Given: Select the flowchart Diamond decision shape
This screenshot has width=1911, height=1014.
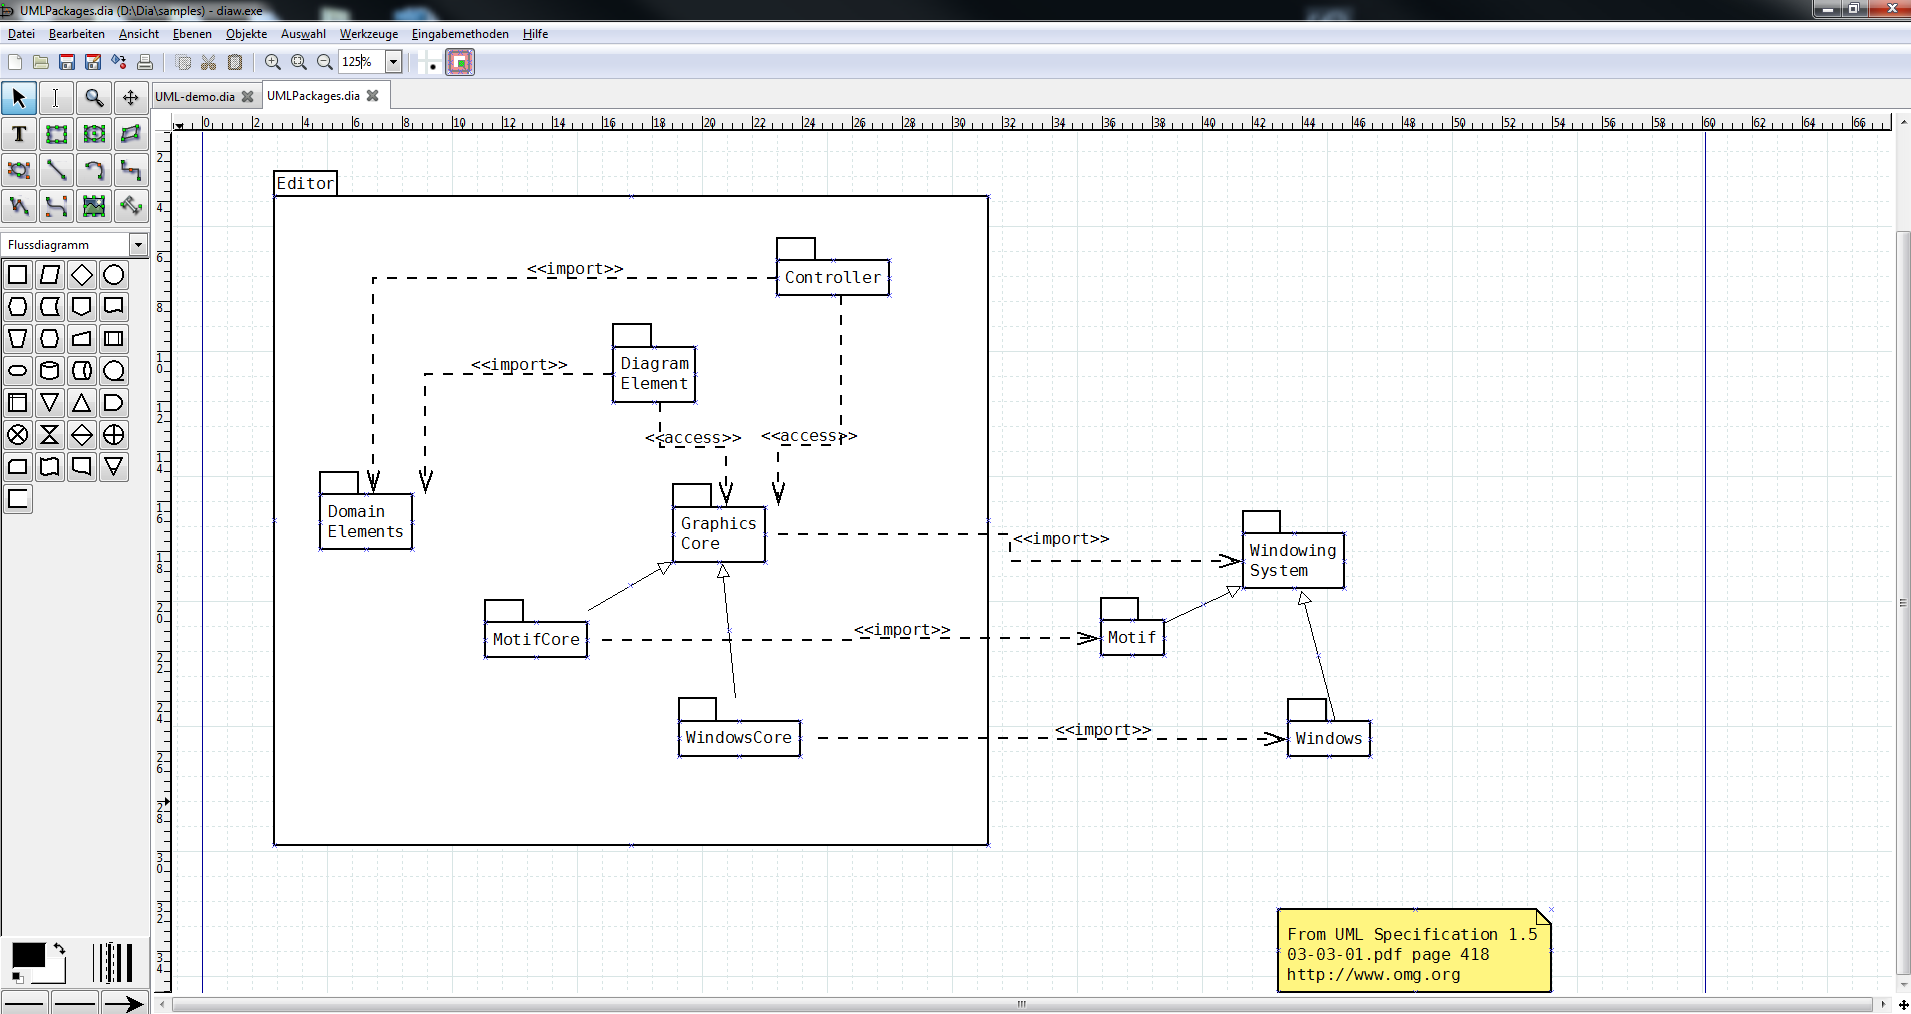Looking at the screenshot, I should tap(82, 275).
